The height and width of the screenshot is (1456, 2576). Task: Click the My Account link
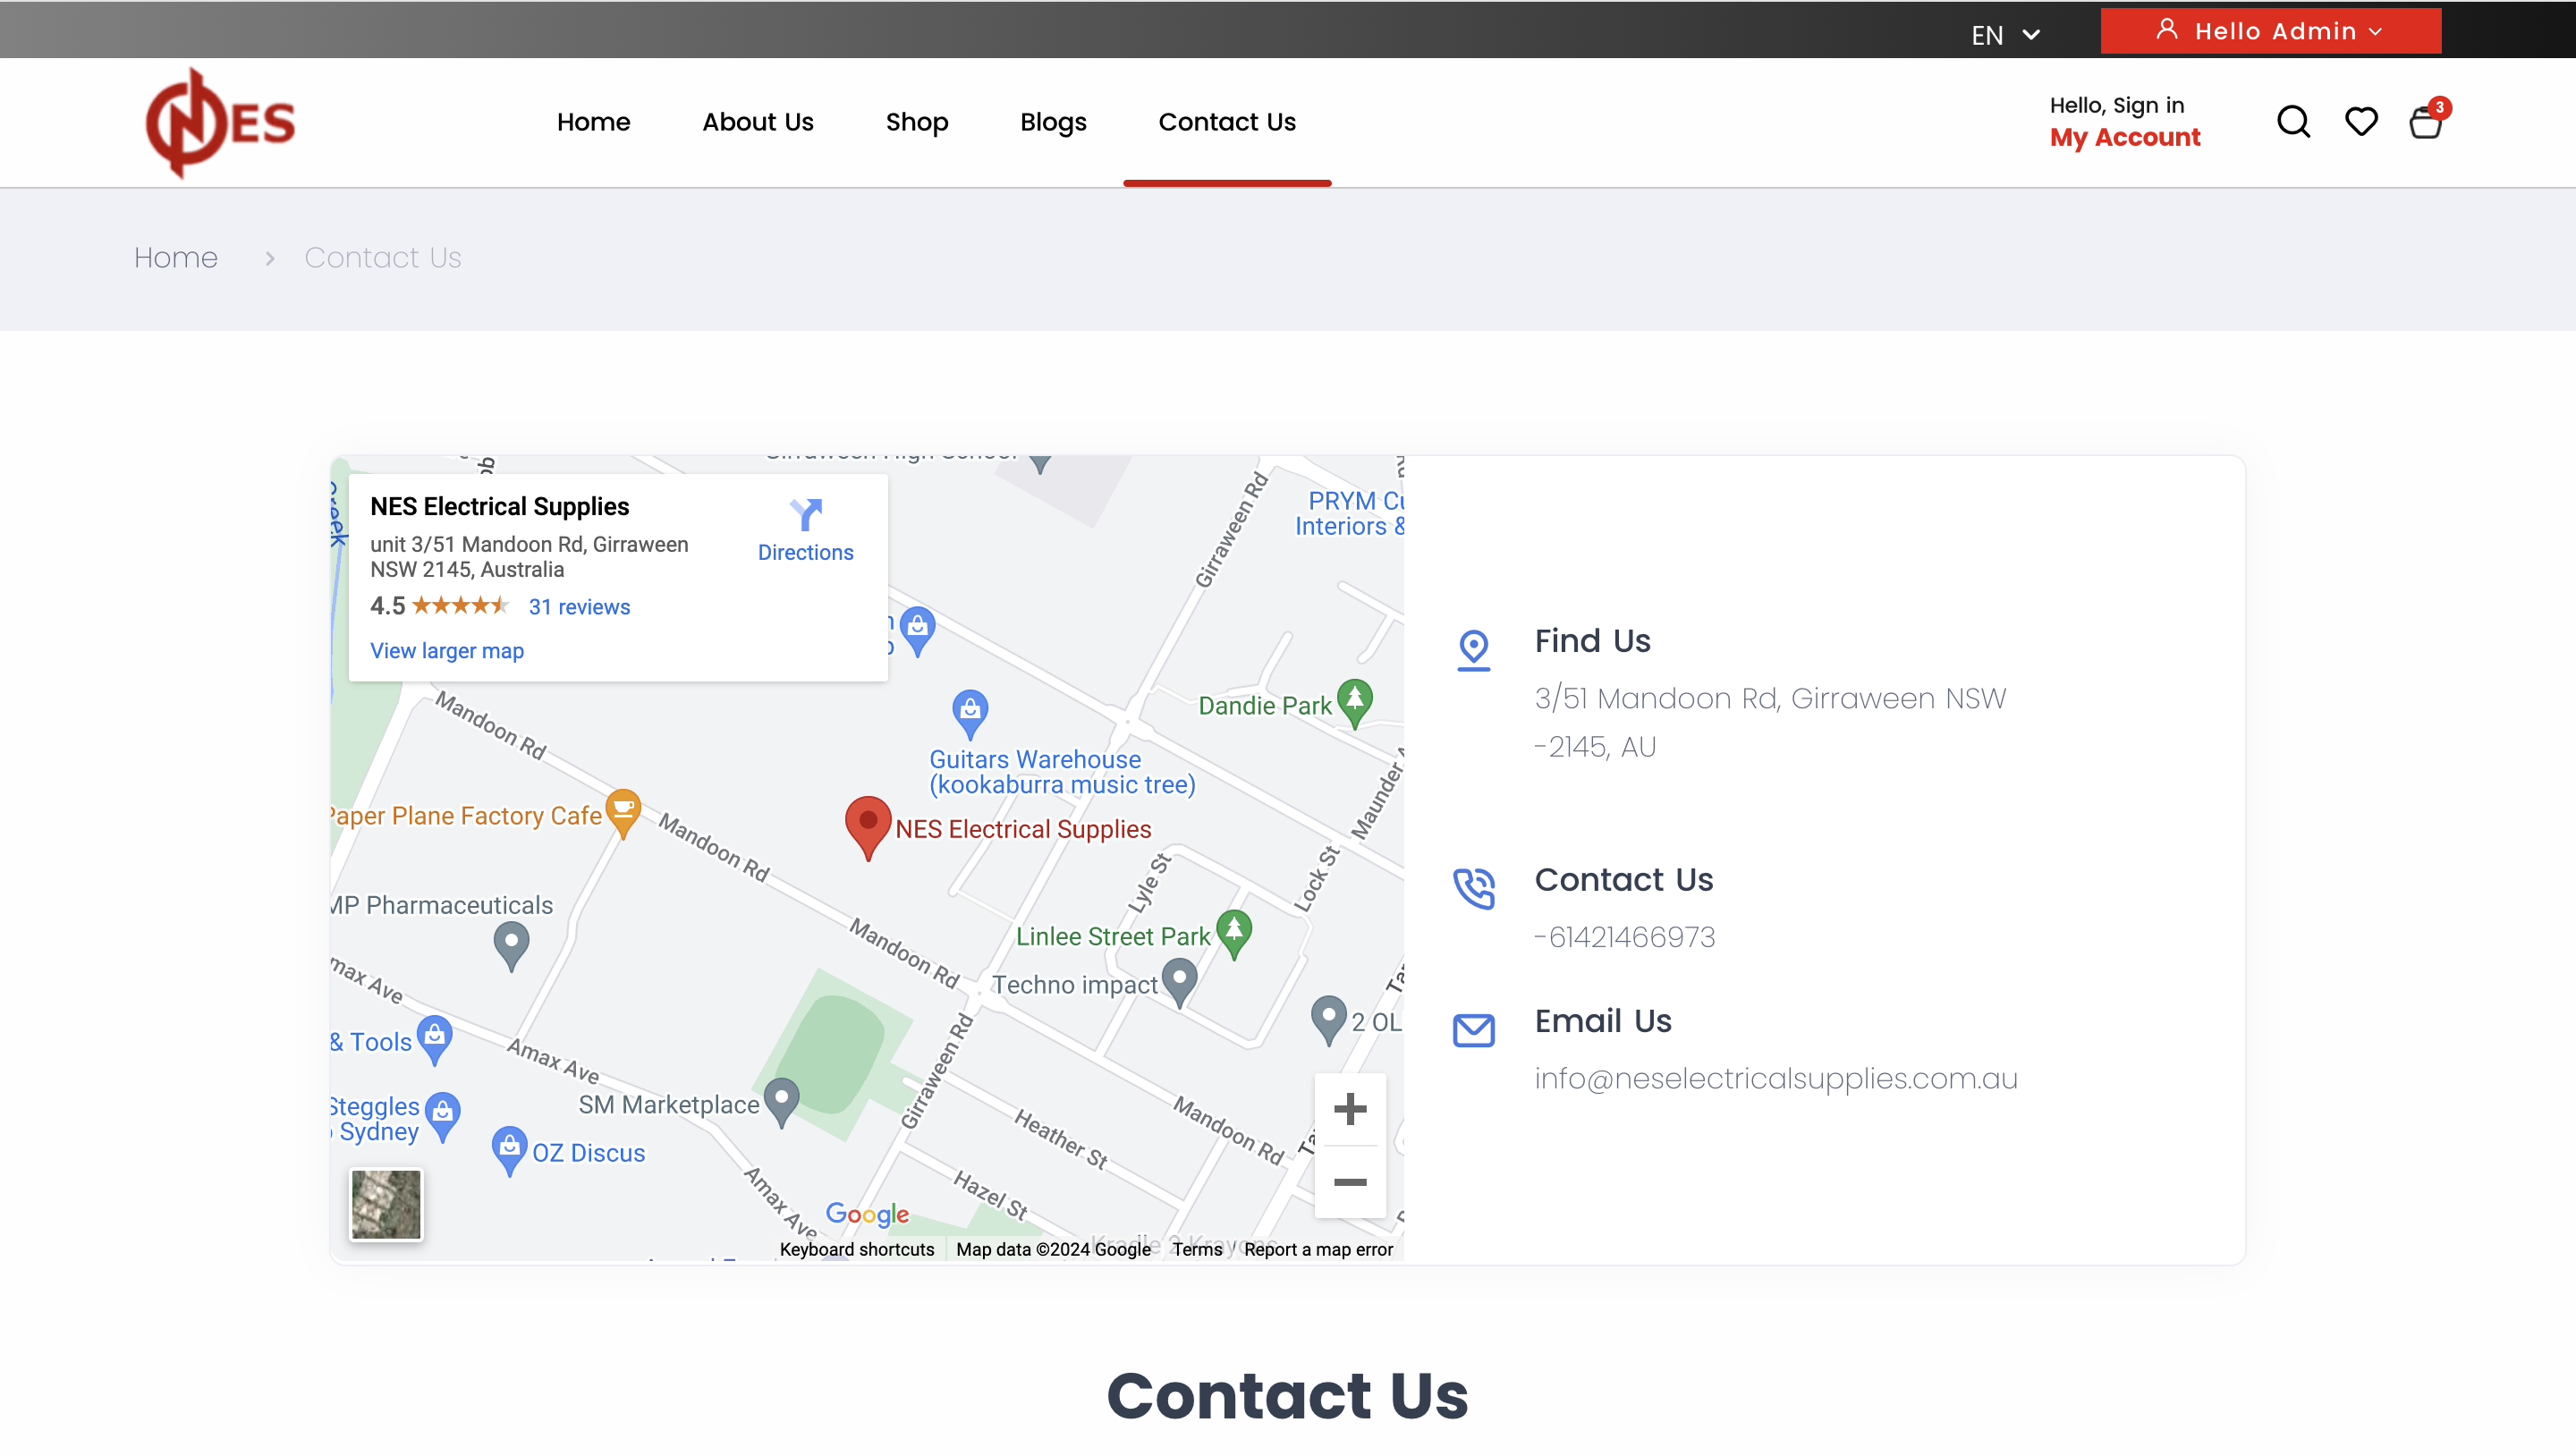click(2125, 137)
